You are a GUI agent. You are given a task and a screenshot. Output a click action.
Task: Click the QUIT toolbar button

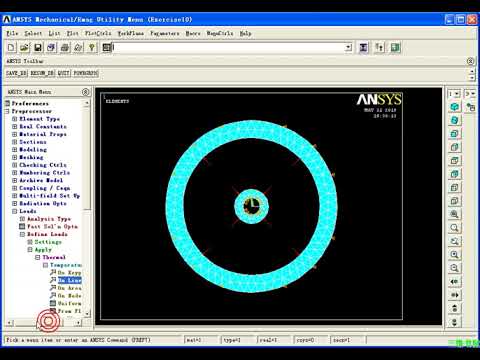coord(64,73)
